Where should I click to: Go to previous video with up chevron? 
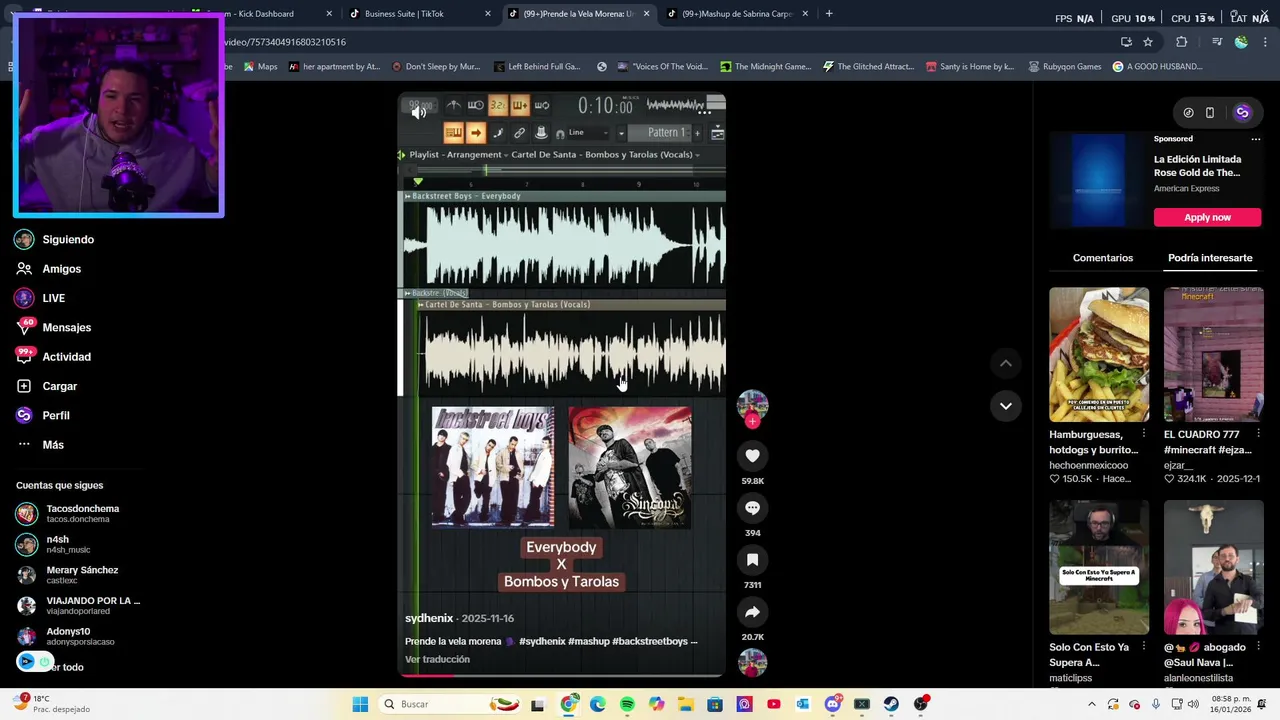click(x=1005, y=363)
